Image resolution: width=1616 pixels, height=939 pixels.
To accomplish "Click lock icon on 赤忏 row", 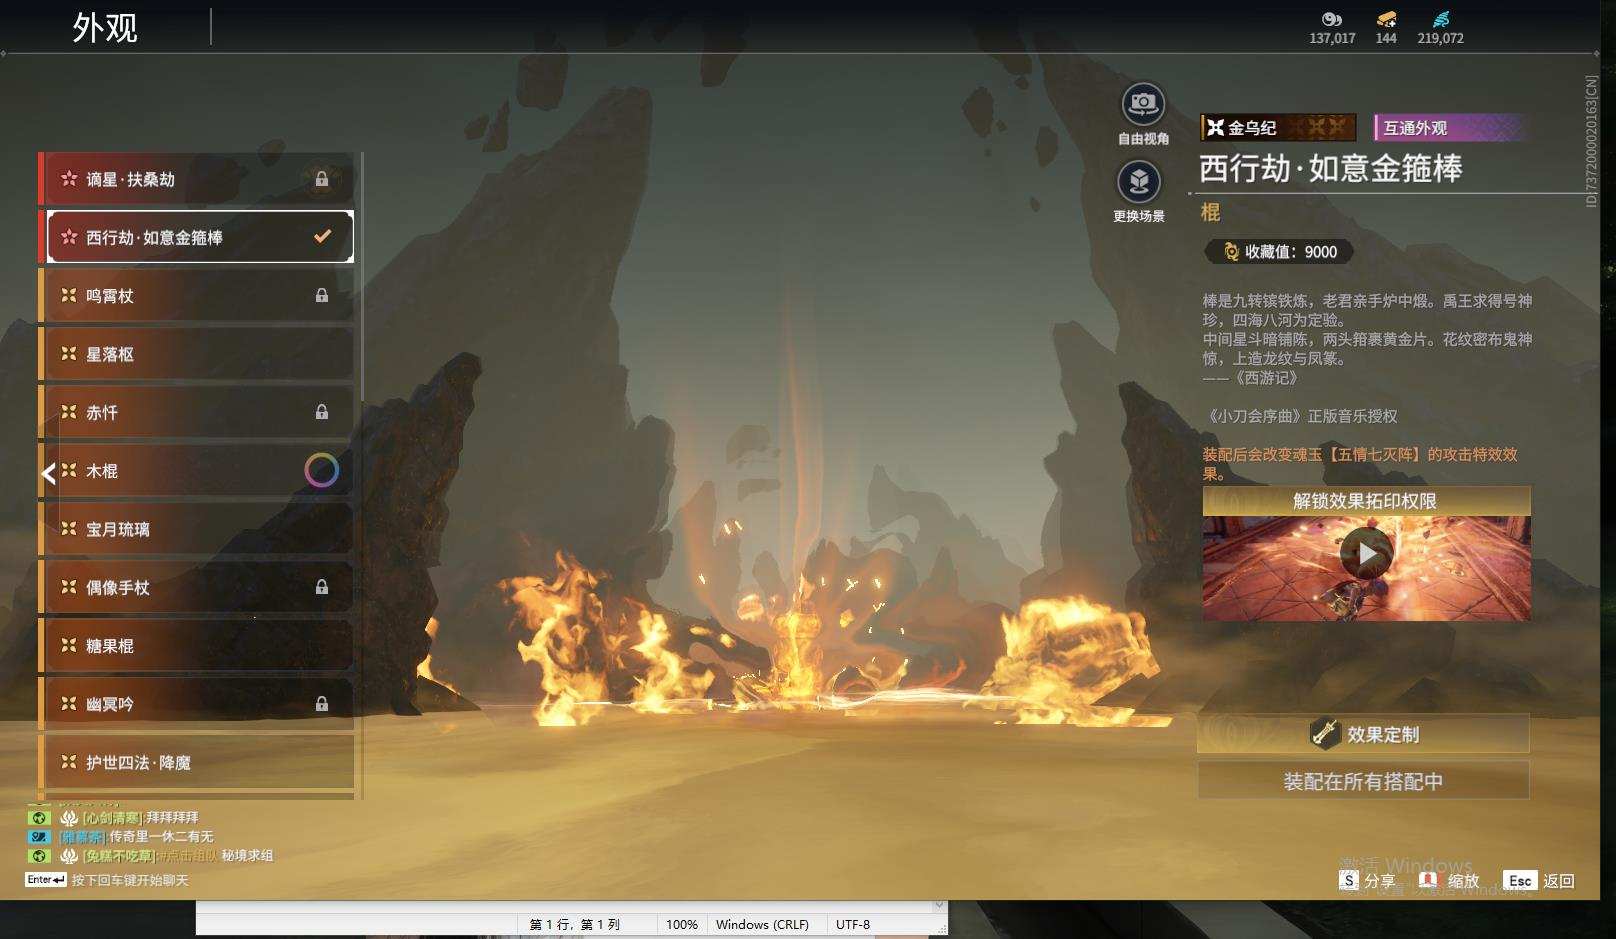I will 322,412.
